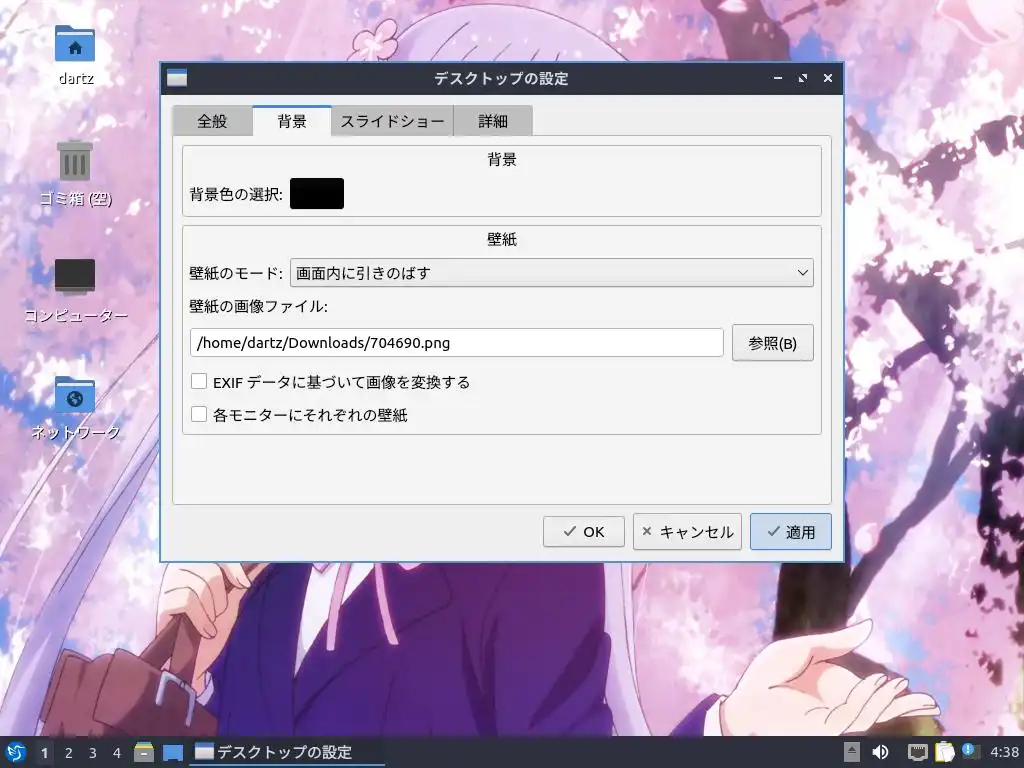Open the clipboard manager tray icon
The height and width of the screenshot is (768, 1024).
coord(944,752)
